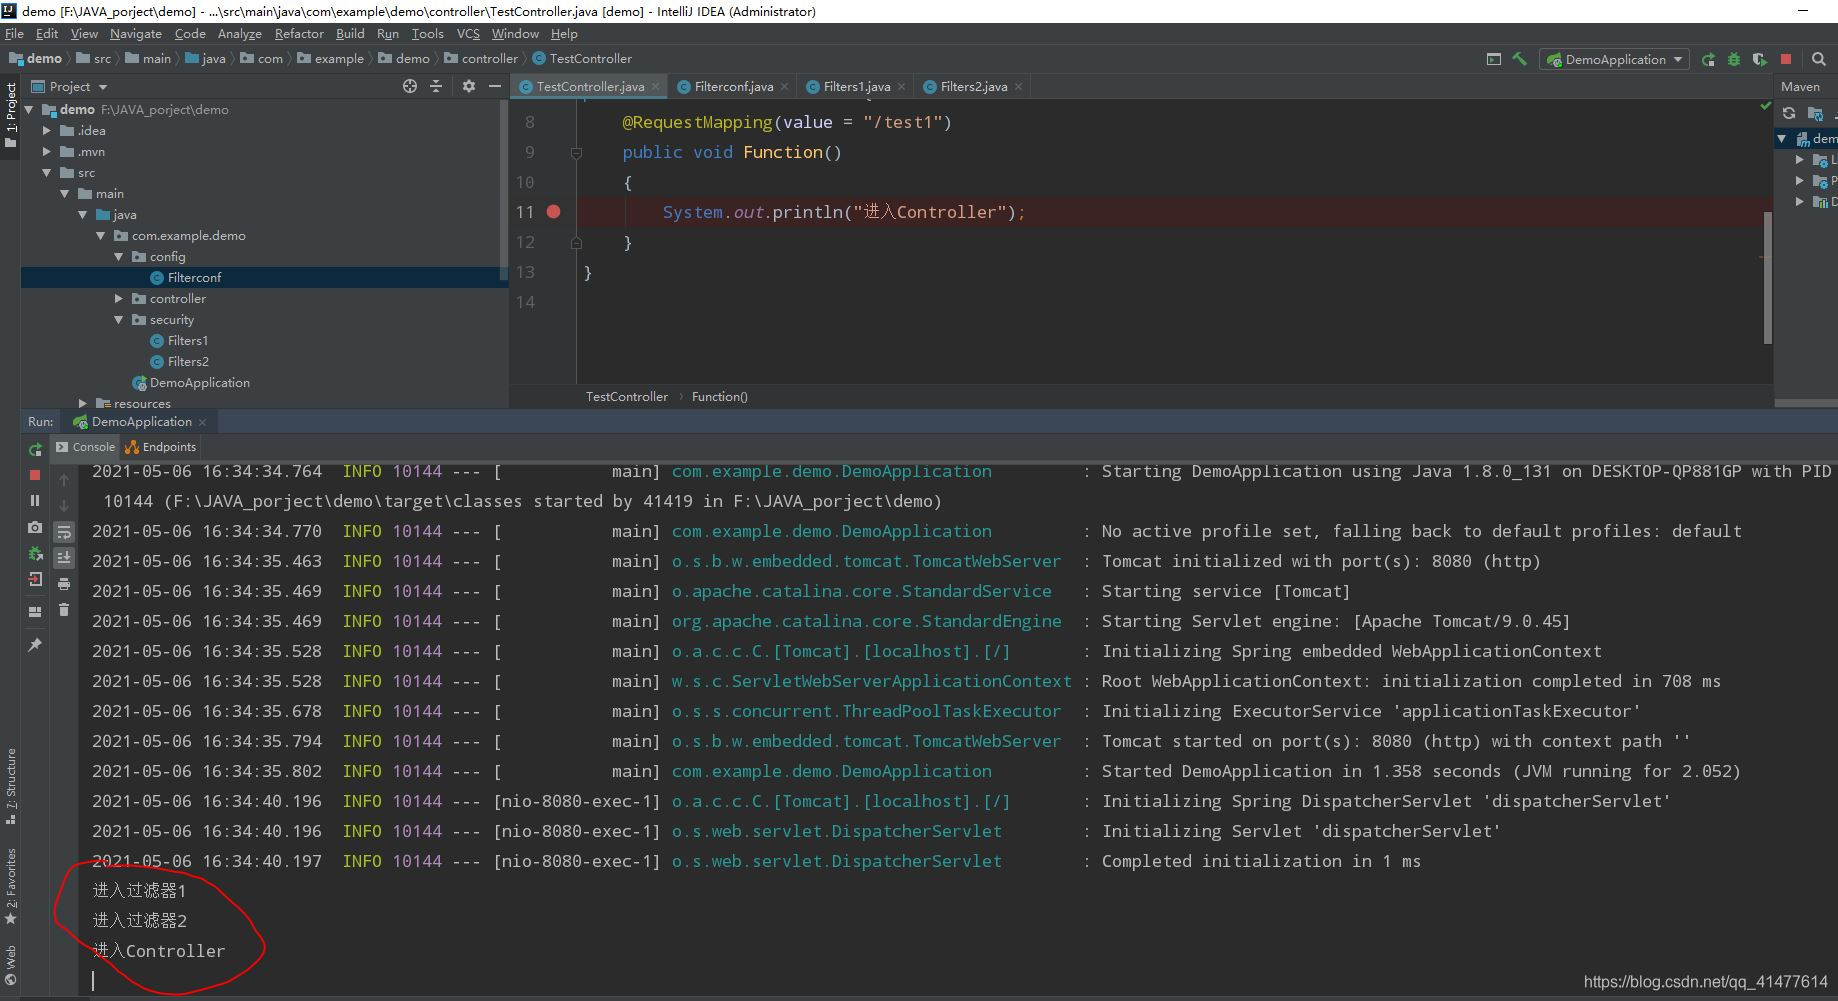Fold the Function() method at line 9
This screenshot has height=1001, width=1838.
tap(576, 153)
